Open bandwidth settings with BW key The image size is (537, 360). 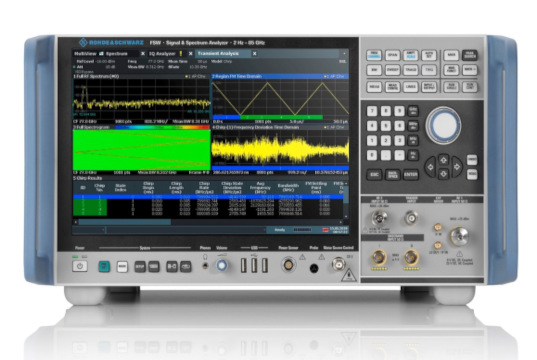(x=374, y=70)
